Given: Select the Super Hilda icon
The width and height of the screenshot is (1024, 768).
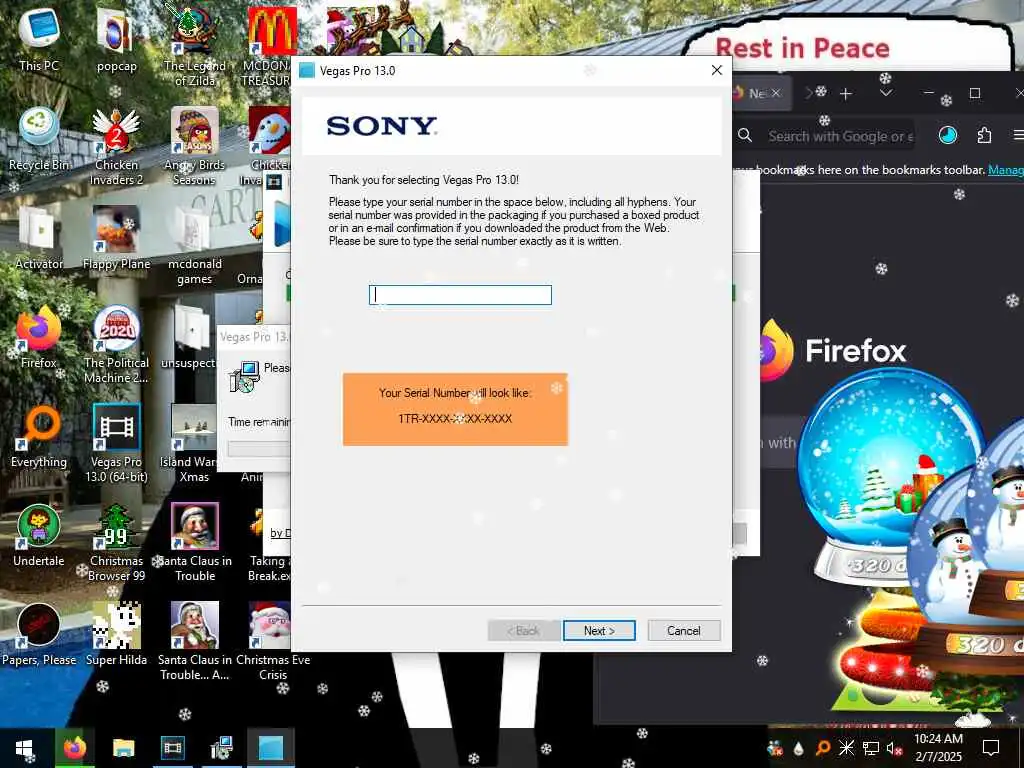Looking at the screenshot, I should [x=116, y=635].
